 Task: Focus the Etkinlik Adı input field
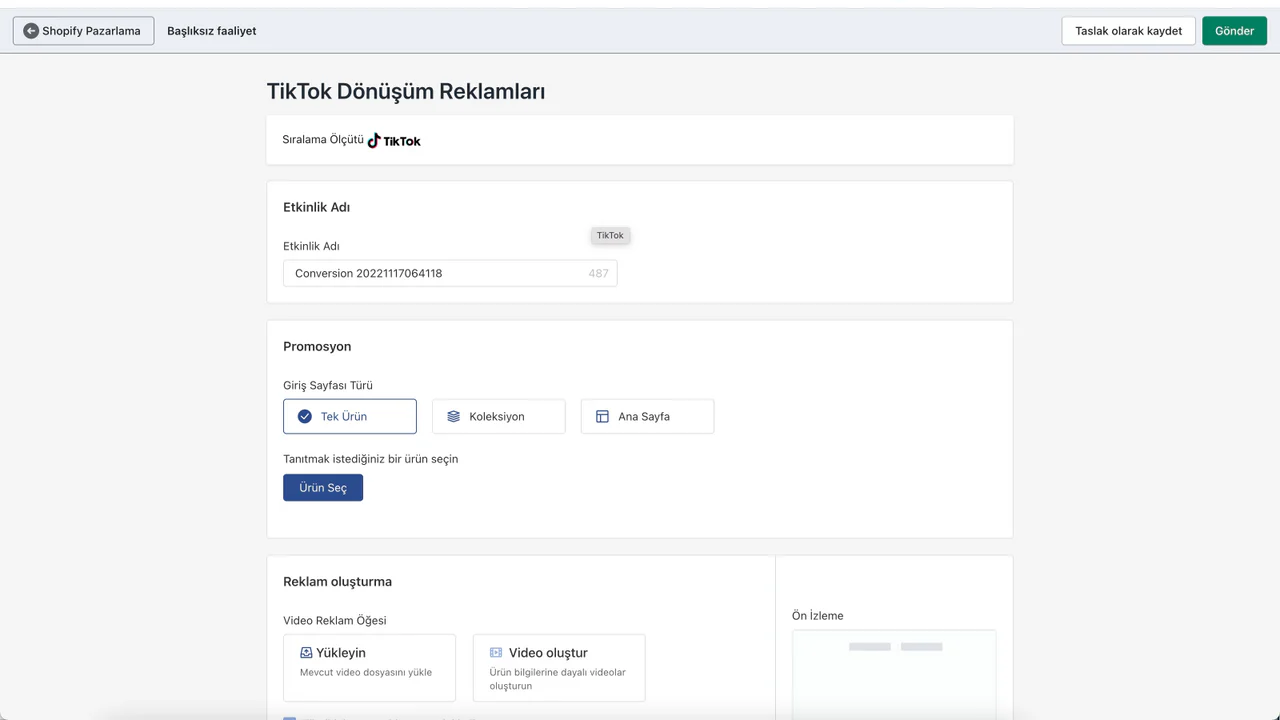coord(450,273)
